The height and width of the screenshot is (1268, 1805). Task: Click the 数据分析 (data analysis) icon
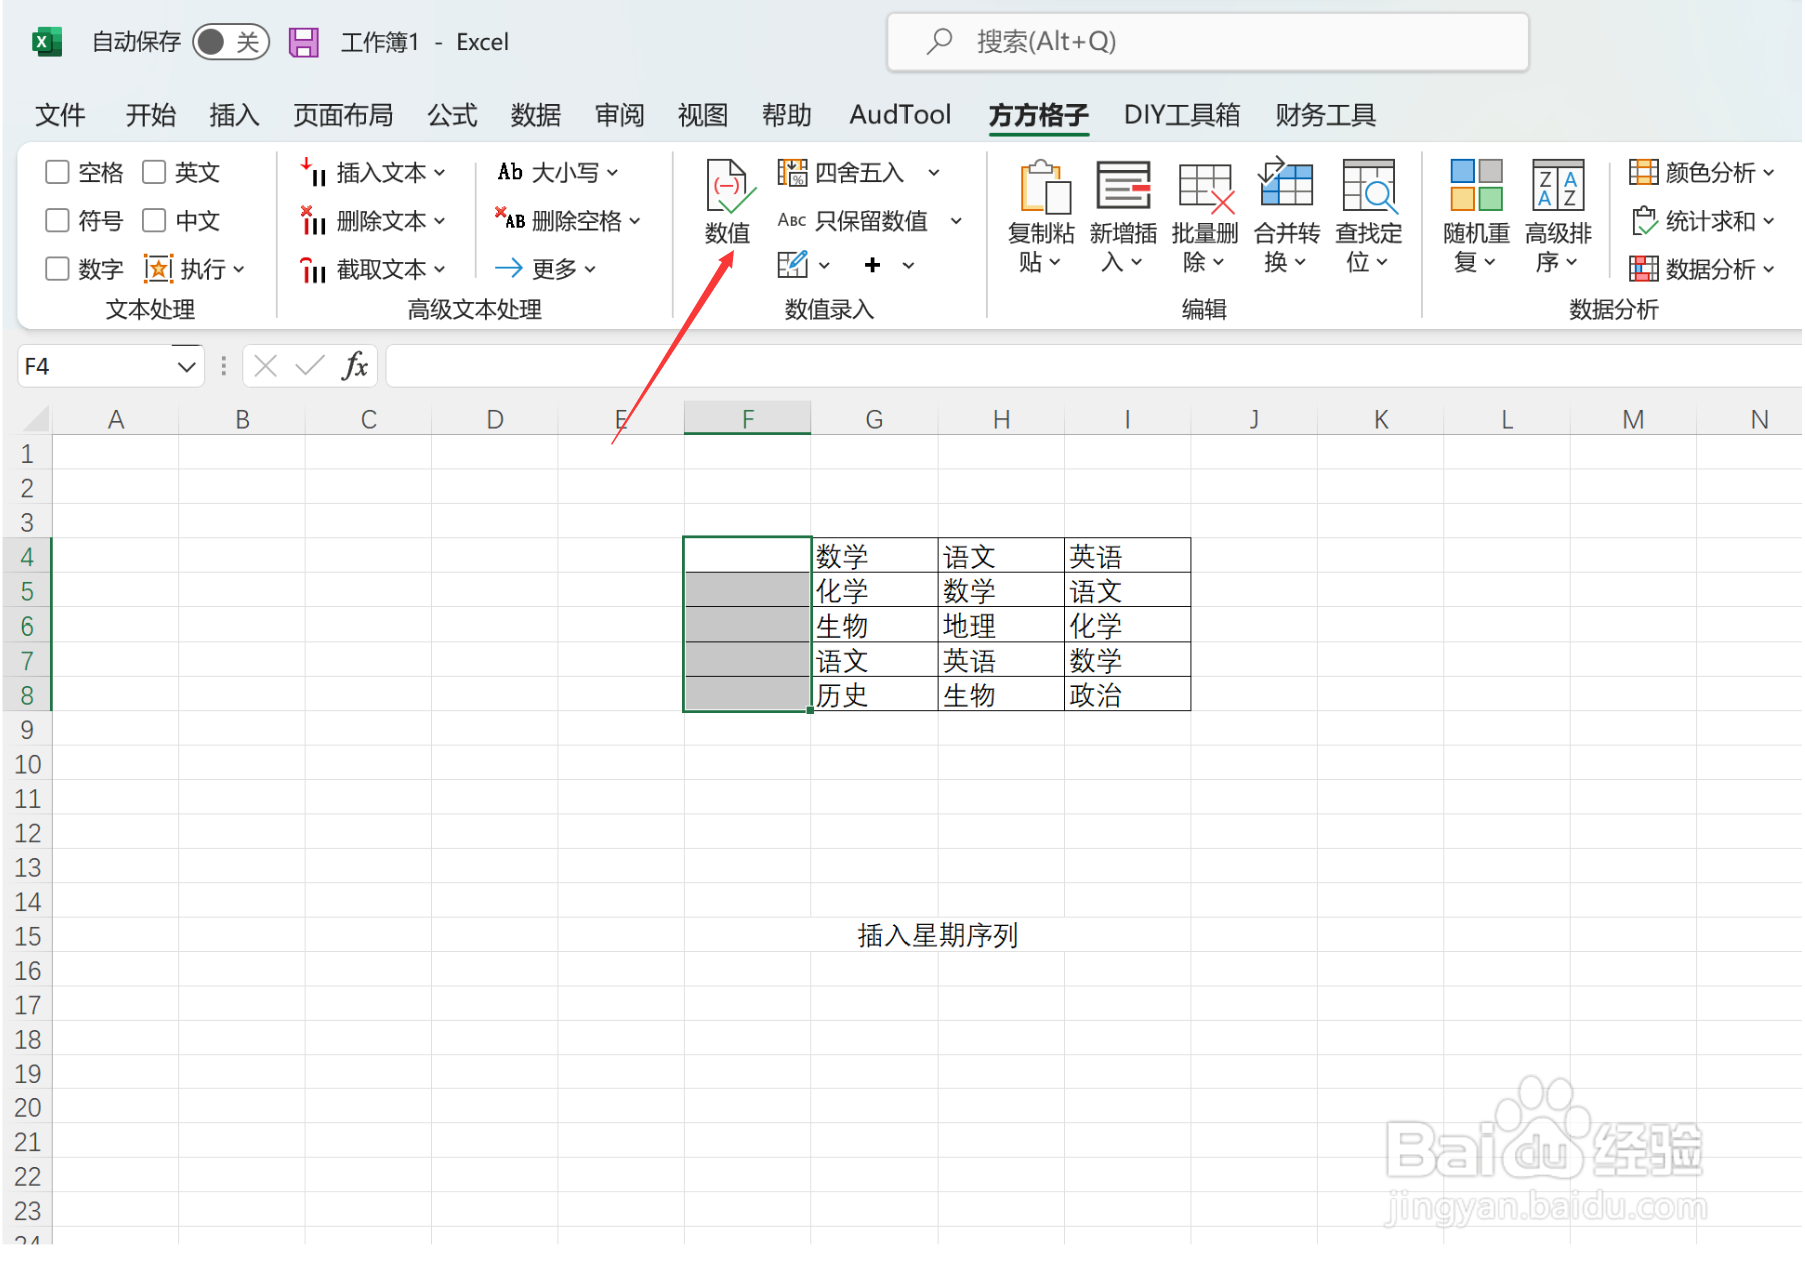coord(1643,268)
